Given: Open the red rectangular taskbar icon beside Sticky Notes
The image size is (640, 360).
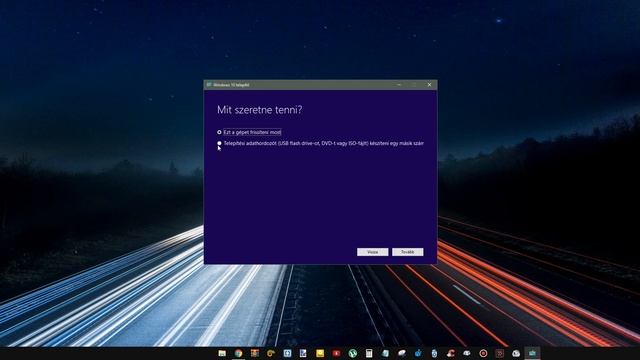Looking at the screenshot, I should (x=336, y=353).
